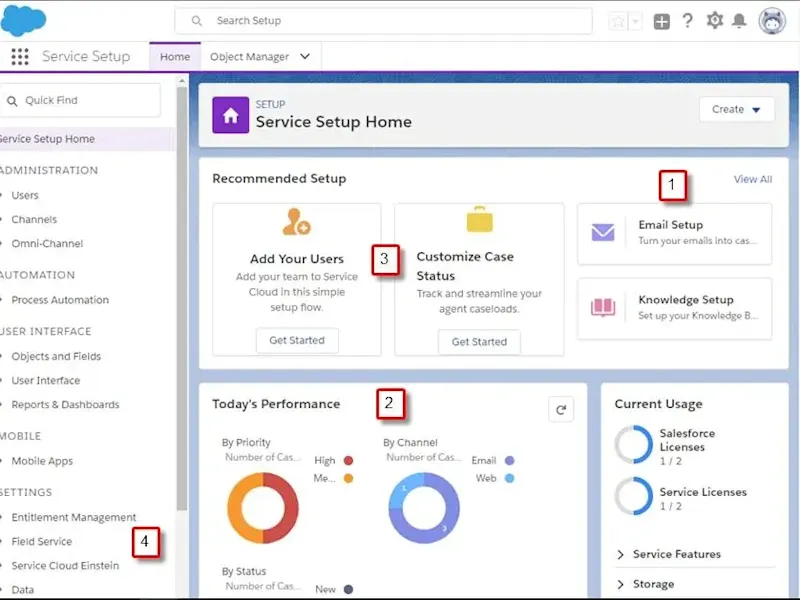Click the Current Usage heading
800x600 pixels.
pos(658,404)
